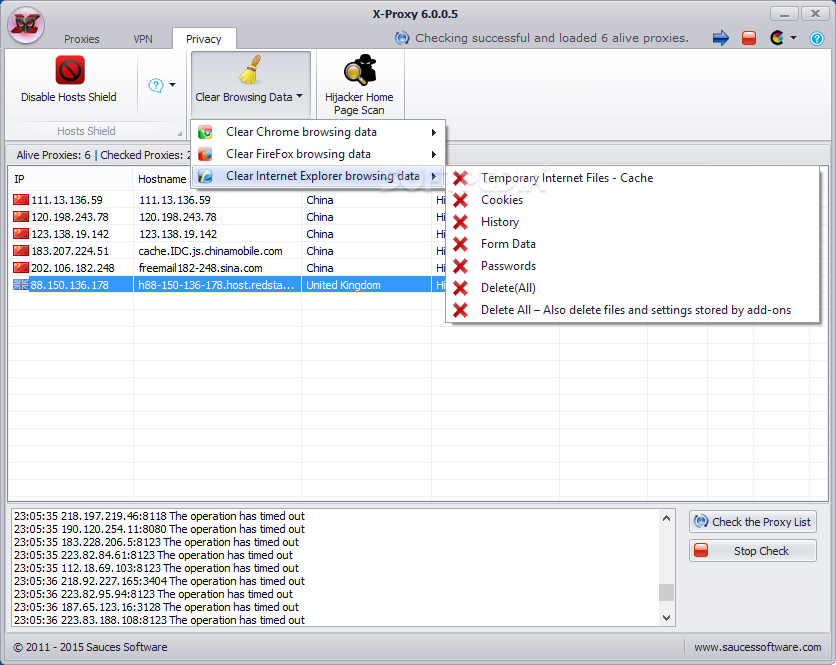Click the red X beside Cookies
The image size is (836, 665).
(460, 200)
